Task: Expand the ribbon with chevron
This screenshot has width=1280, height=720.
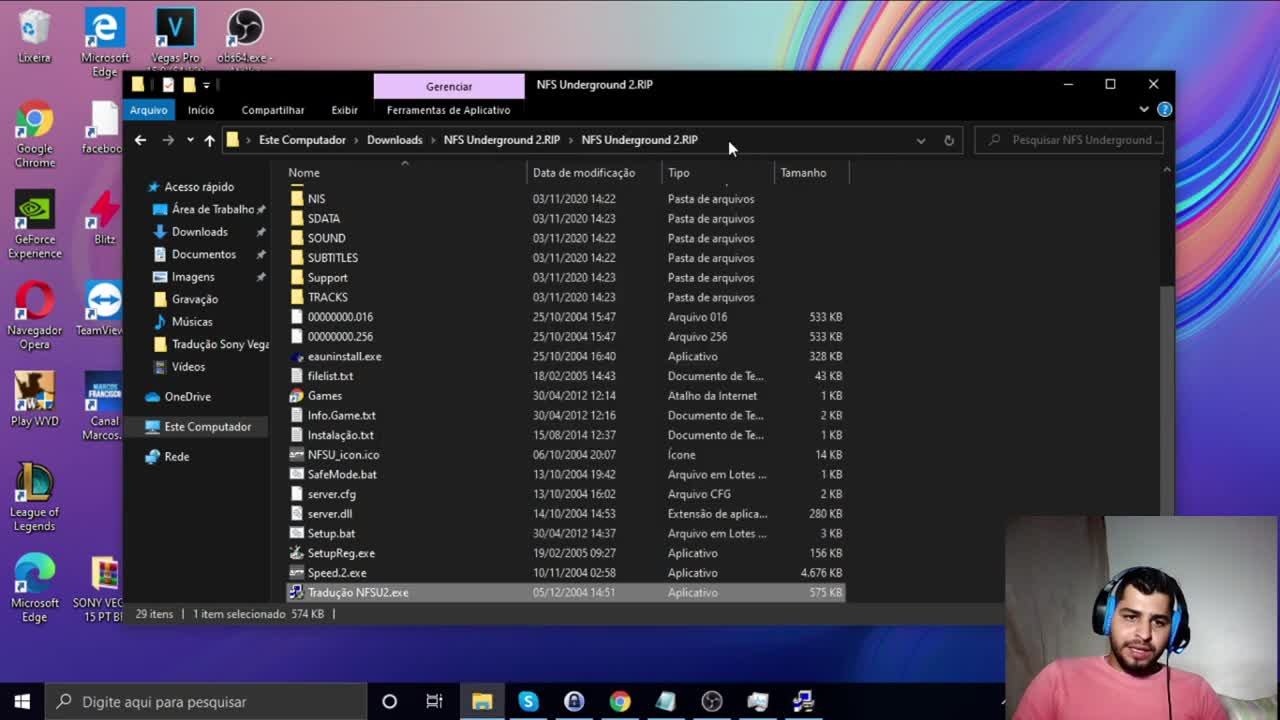Action: coord(1144,110)
